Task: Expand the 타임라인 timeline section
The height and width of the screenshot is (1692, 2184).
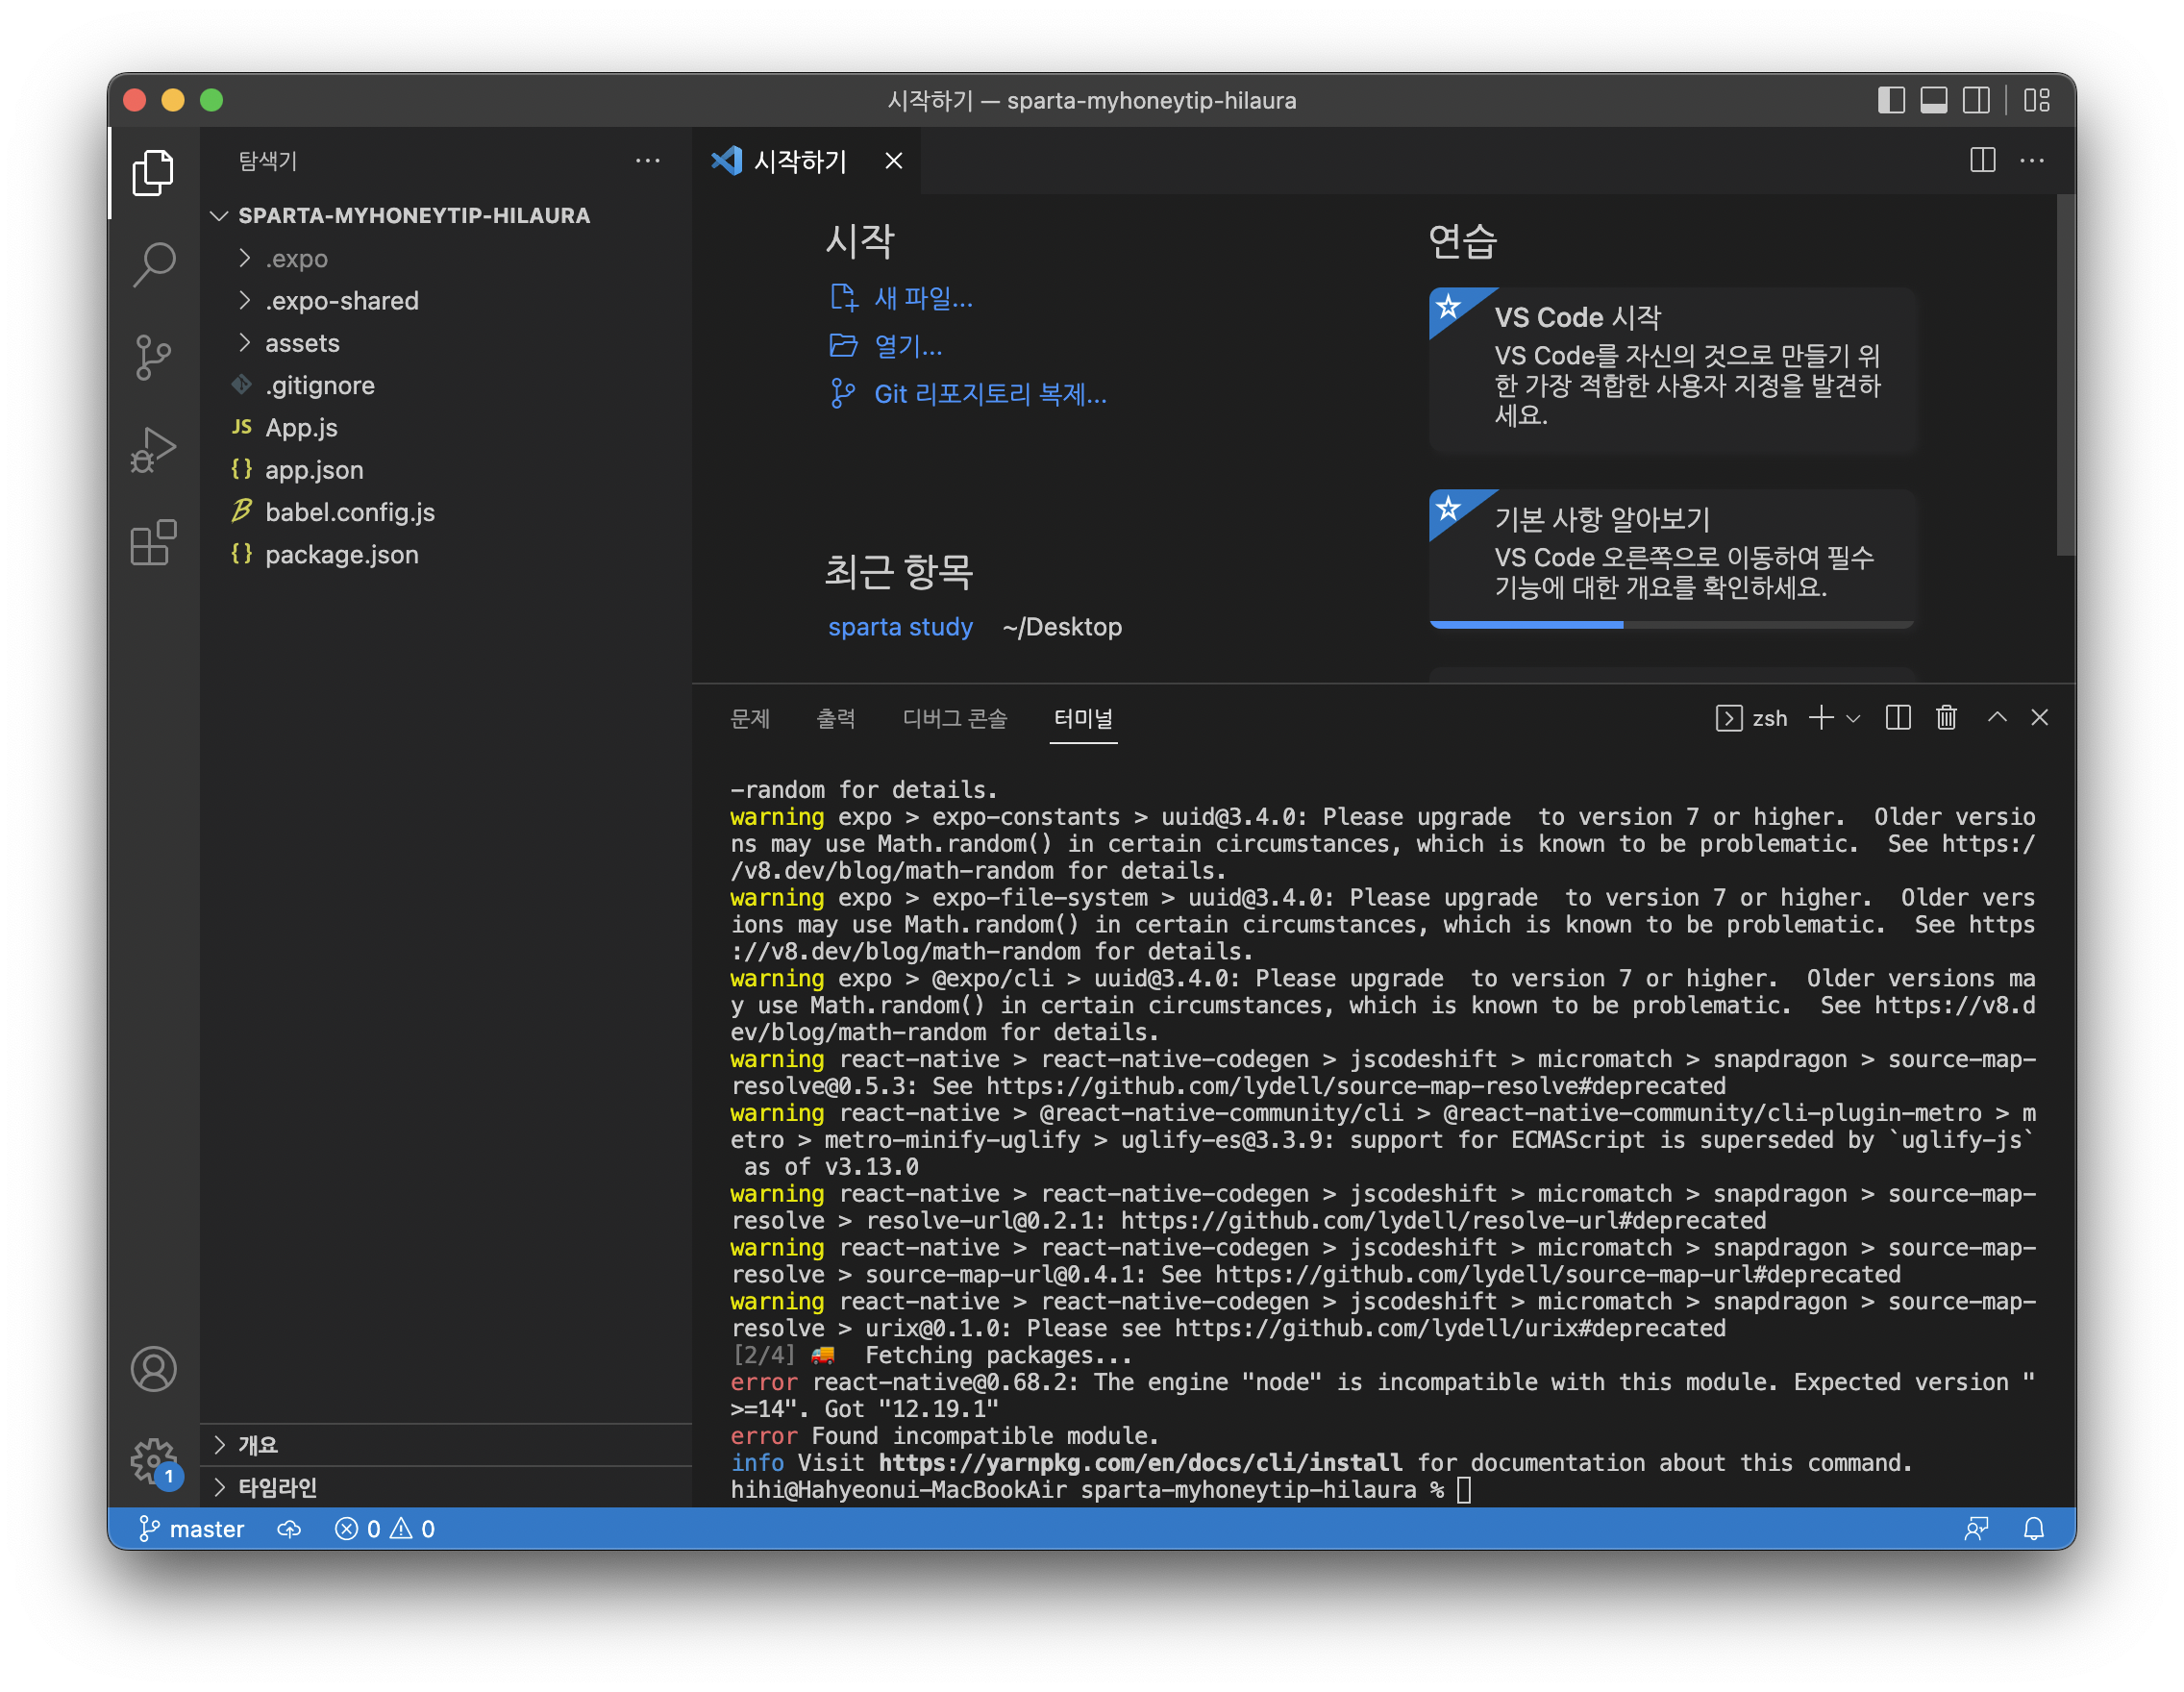Action: click(x=446, y=1487)
